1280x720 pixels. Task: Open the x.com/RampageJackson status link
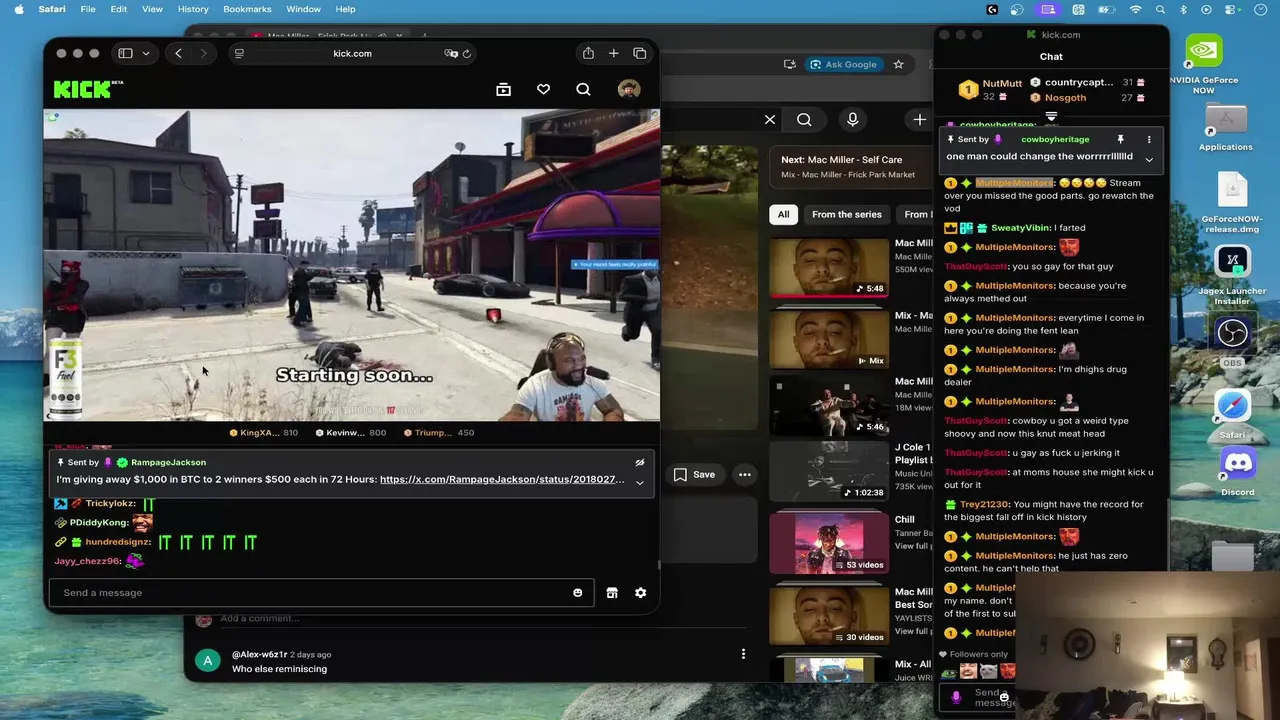502,479
